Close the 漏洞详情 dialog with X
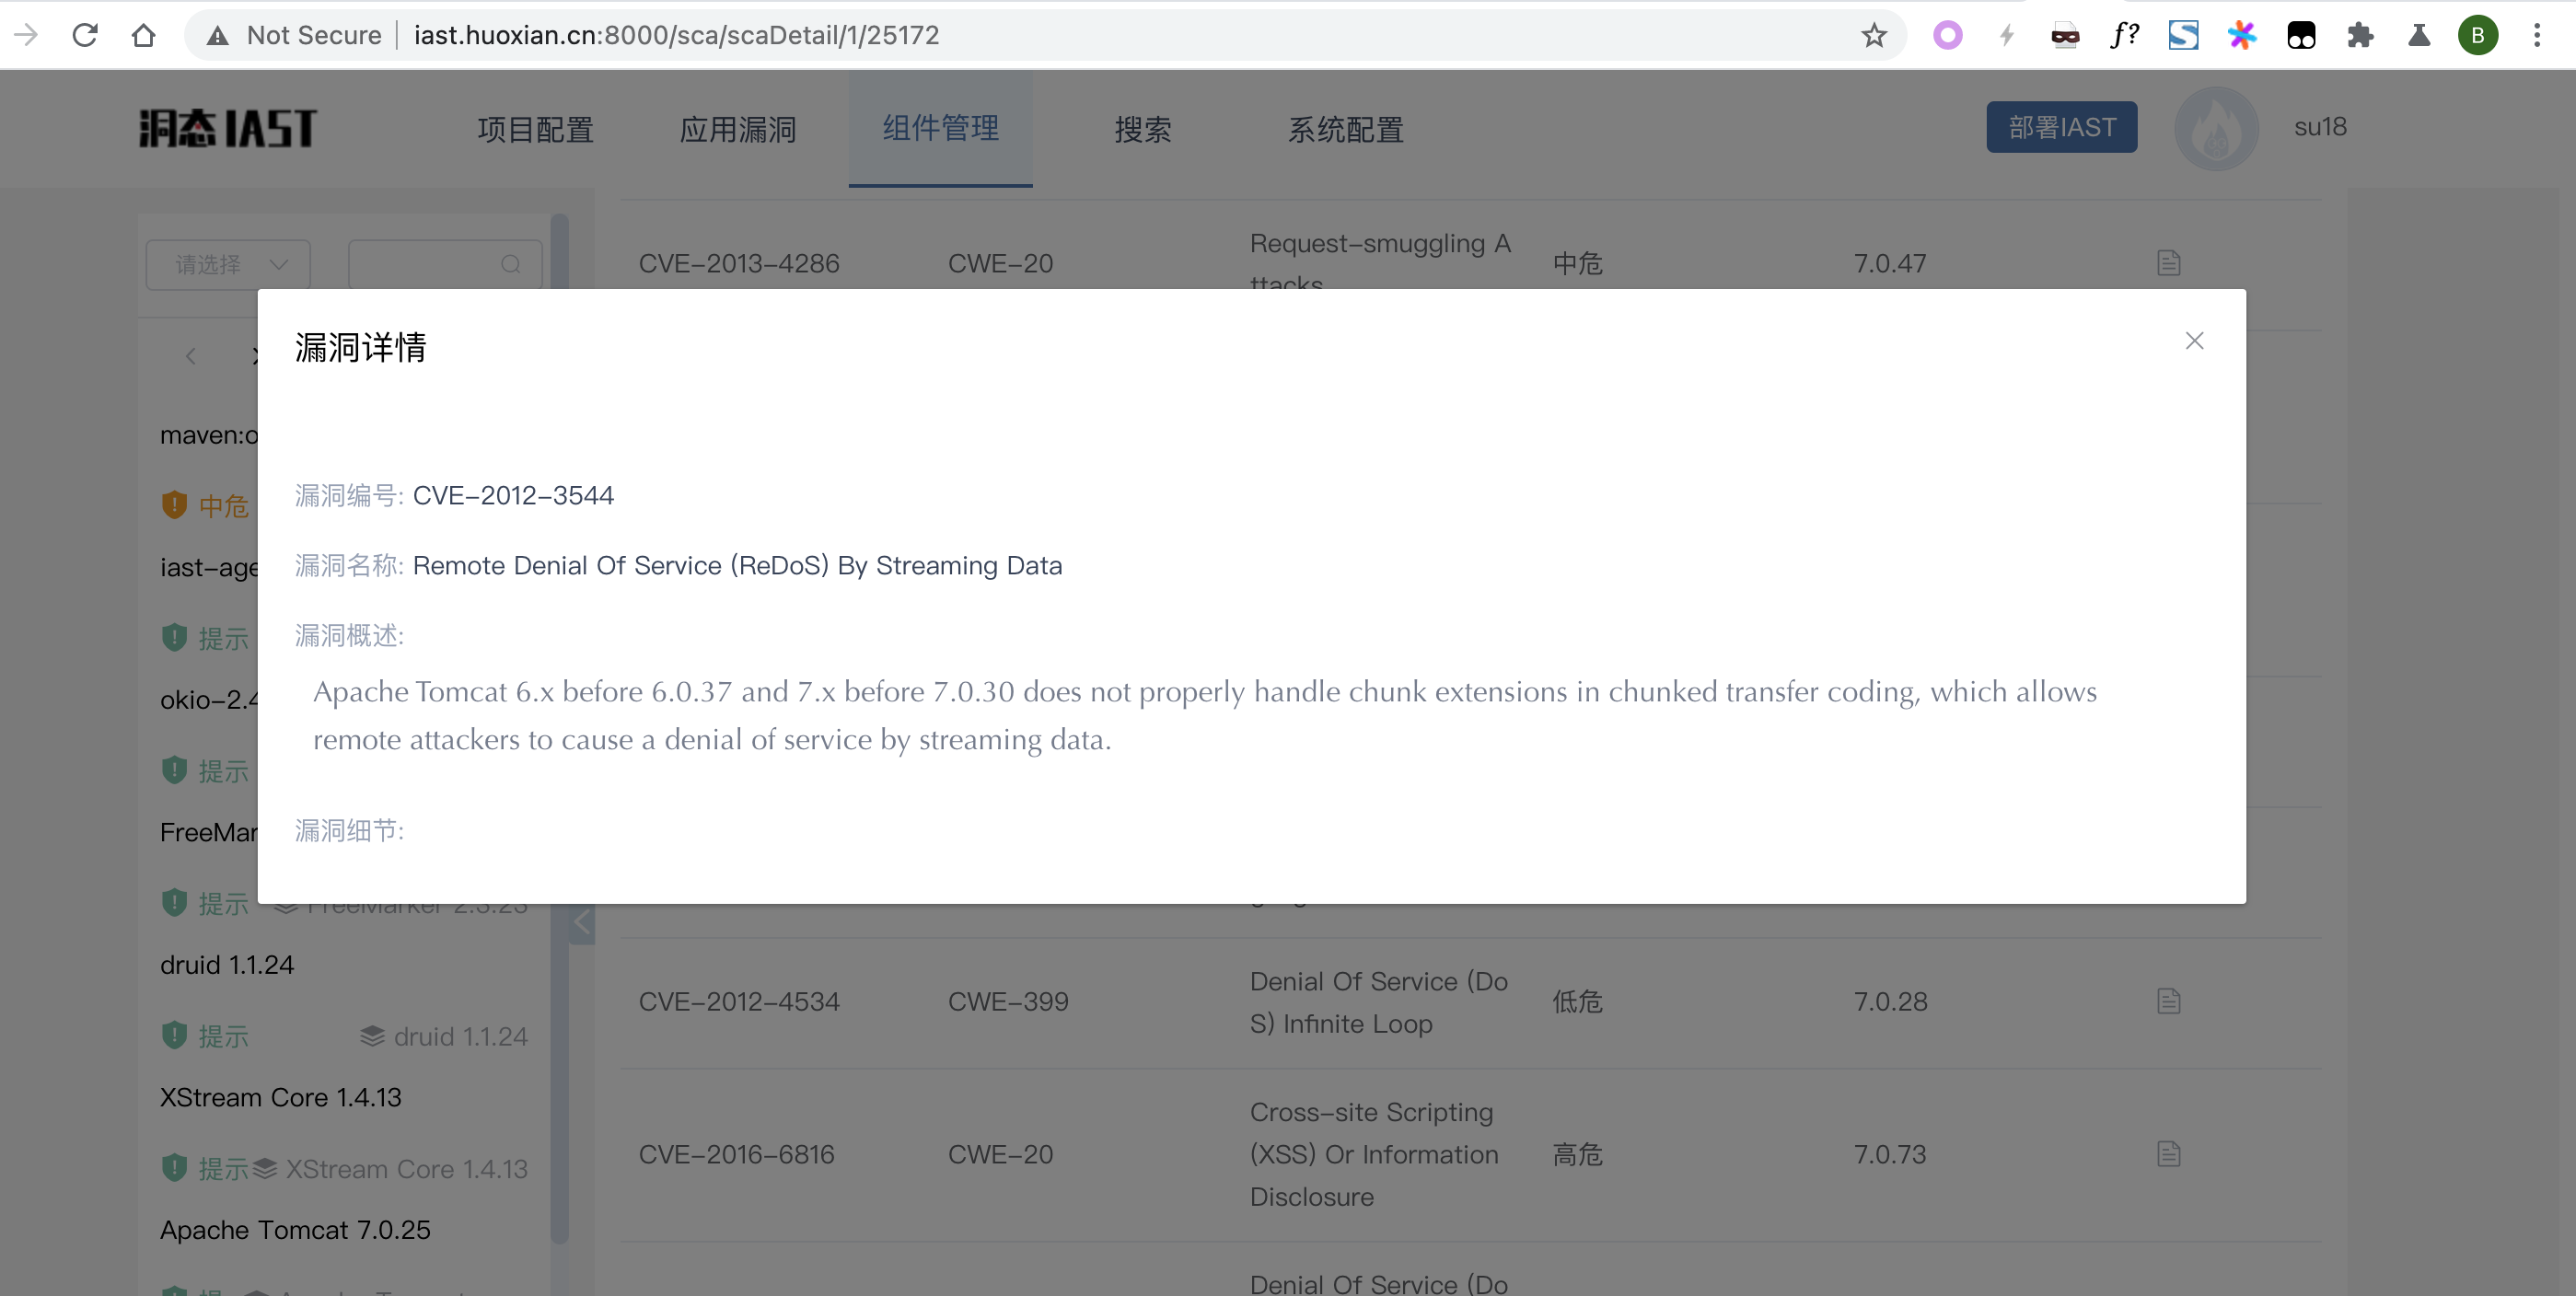Viewport: 2576px width, 1296px height. coord(2194,341)
